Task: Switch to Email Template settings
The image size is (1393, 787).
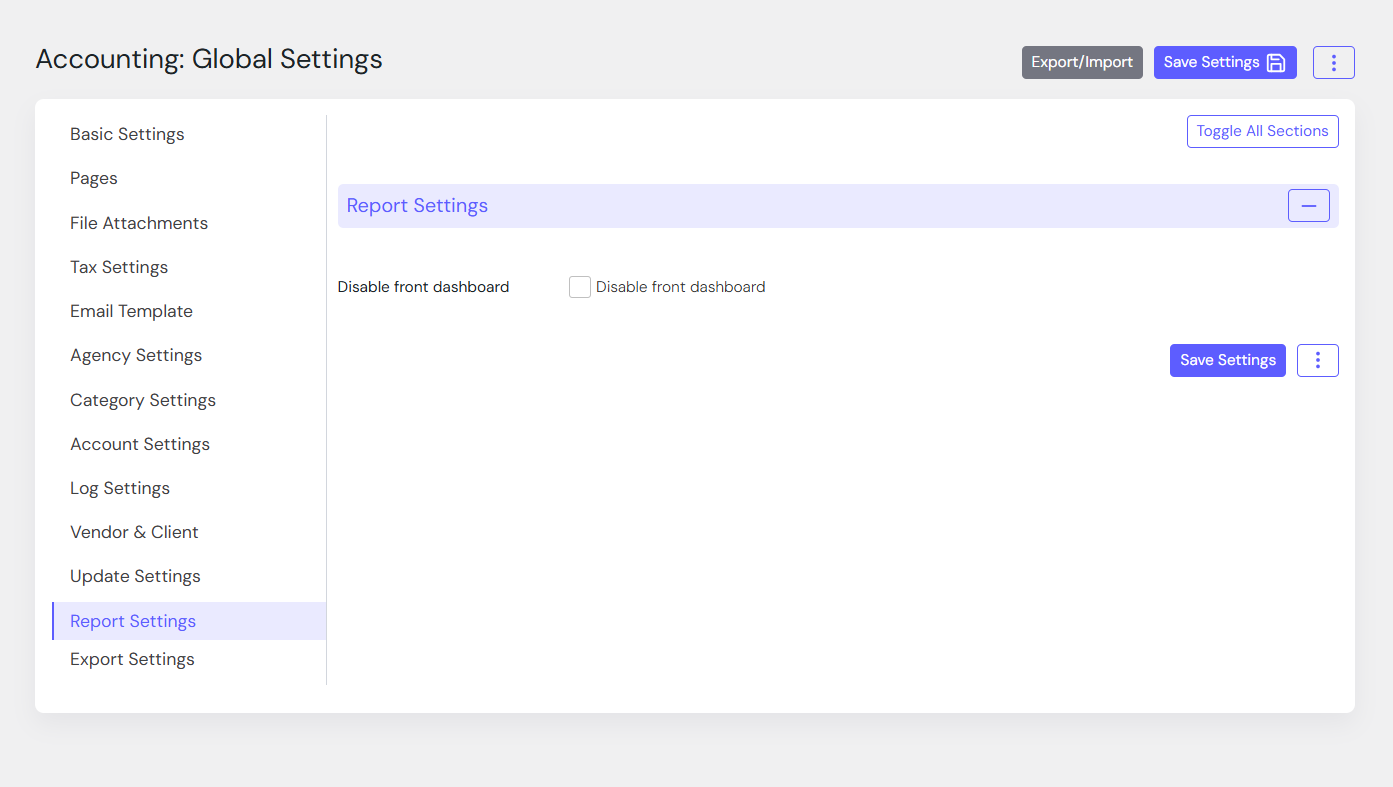Action: click(131, 311)
